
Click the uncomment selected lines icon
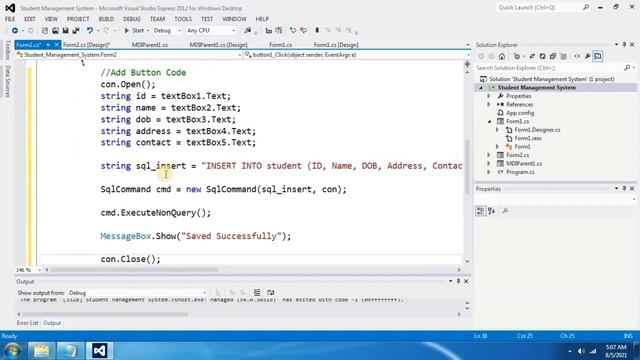pyautogui.click(x=303, y=31)
